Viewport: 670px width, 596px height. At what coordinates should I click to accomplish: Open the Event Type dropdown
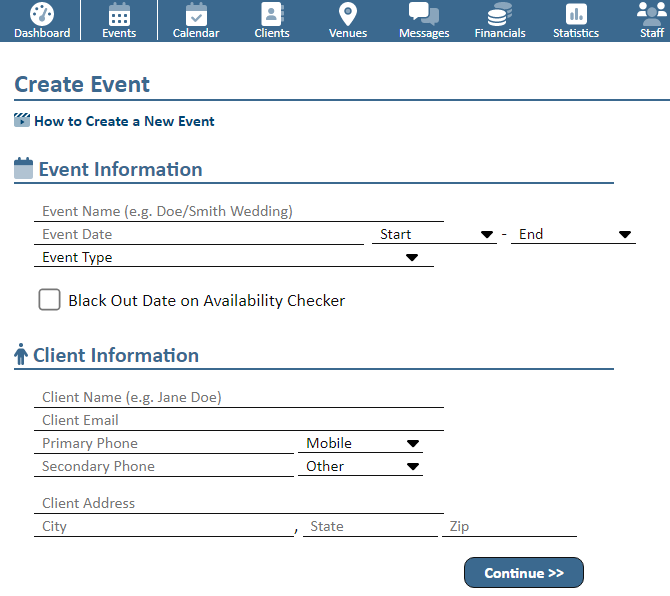(x=233, y=258)
